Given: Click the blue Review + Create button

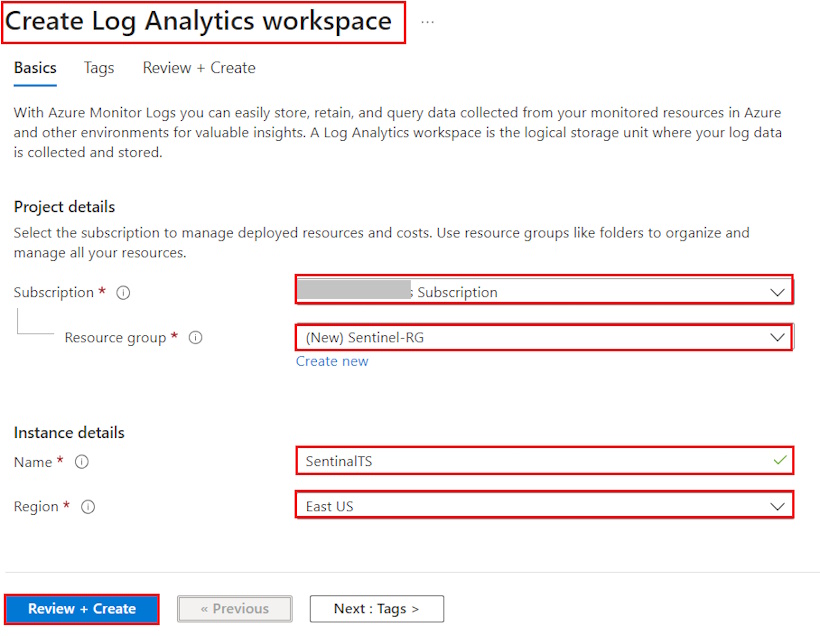Looking at the screenshot, I should point(82,609).
